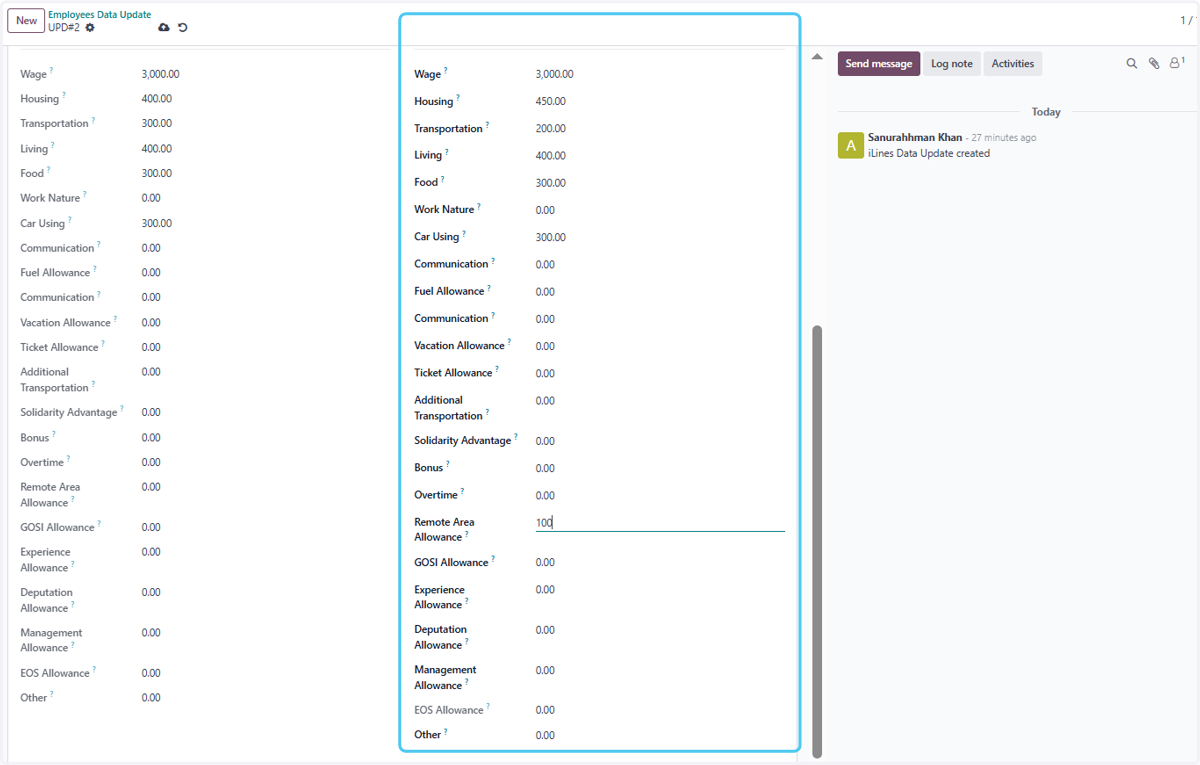Attach a file via the paperclip icon
This screenshot has height=765, width=1200.
[1153, 63]
